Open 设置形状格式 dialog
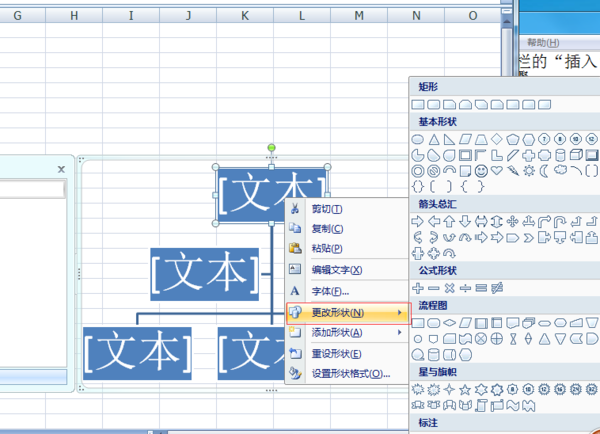Image resolution: width=600 pixels, height=434 pixels. pos(351,374)
